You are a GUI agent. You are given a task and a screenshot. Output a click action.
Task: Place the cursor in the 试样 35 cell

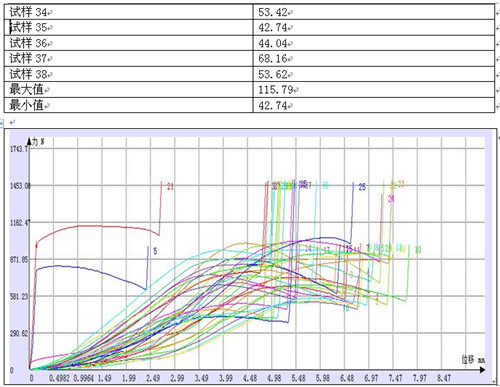(x=129, y=27)
